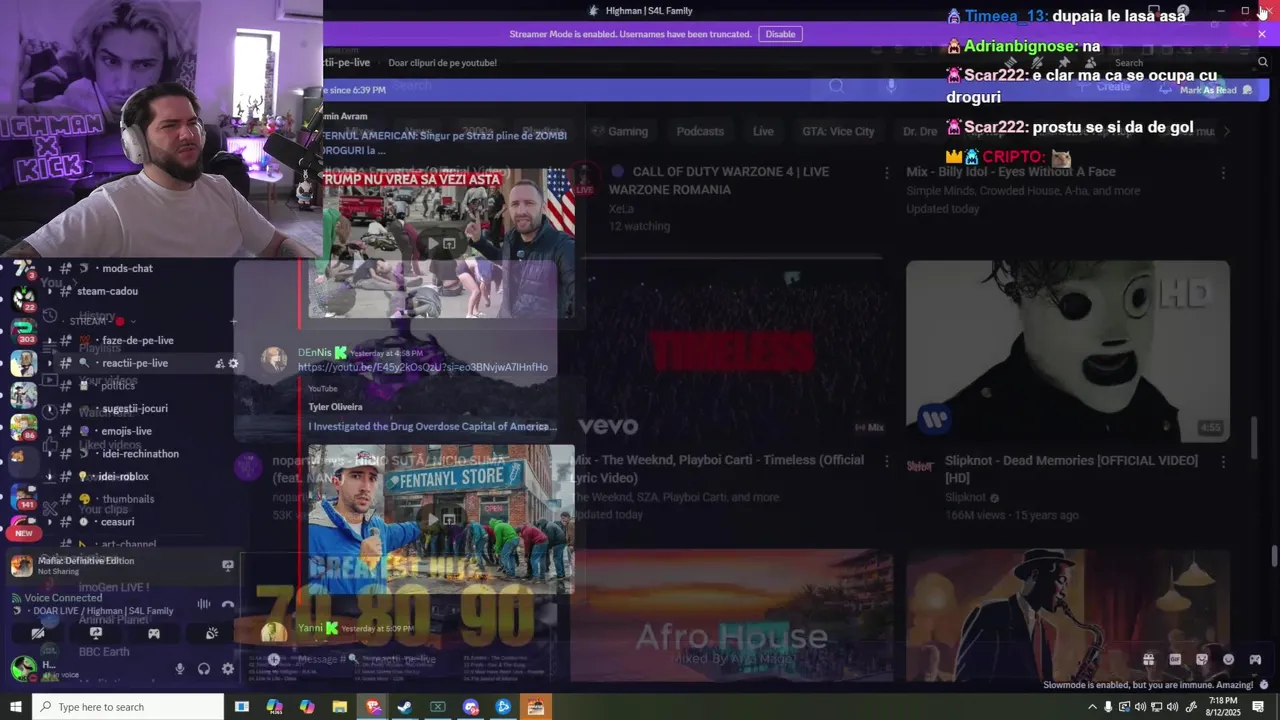Click the Windows Start button
This screenshot has width=1280, height=720.
(16, 707)
